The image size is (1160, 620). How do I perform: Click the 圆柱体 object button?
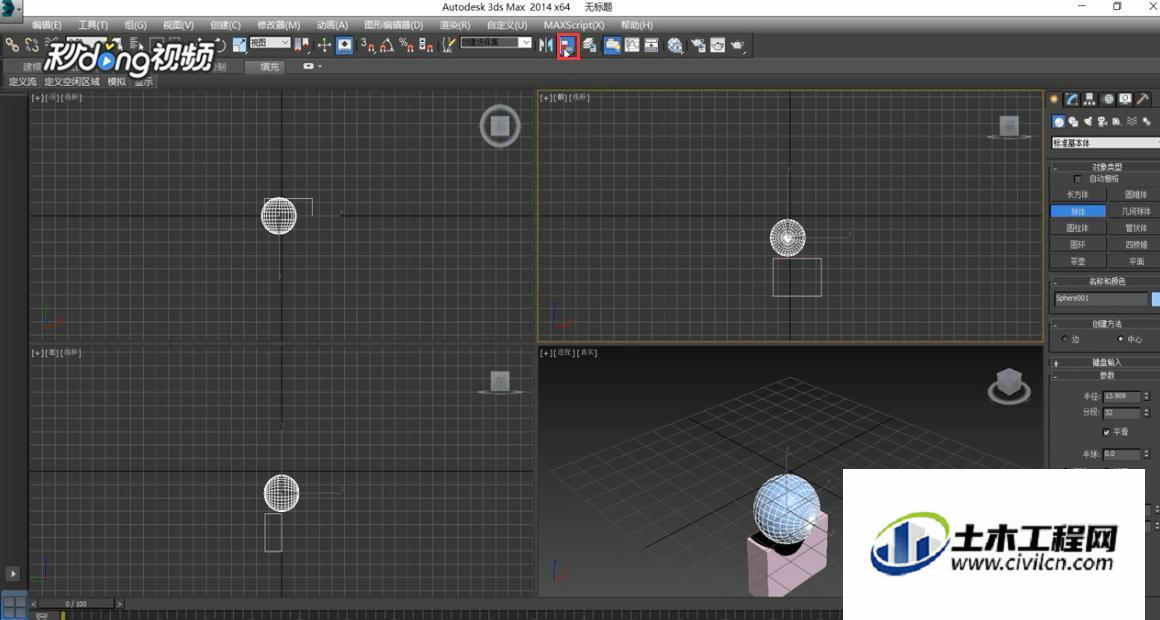[x=1078, y=228]
